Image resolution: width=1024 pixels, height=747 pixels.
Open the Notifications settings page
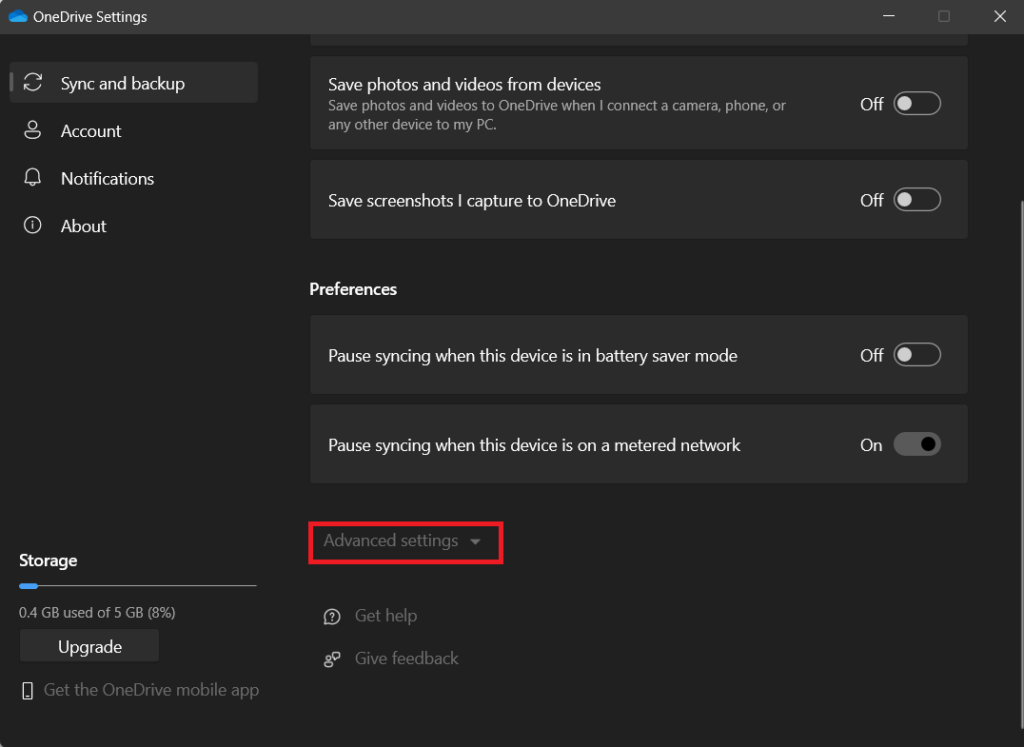click(107, 178)
